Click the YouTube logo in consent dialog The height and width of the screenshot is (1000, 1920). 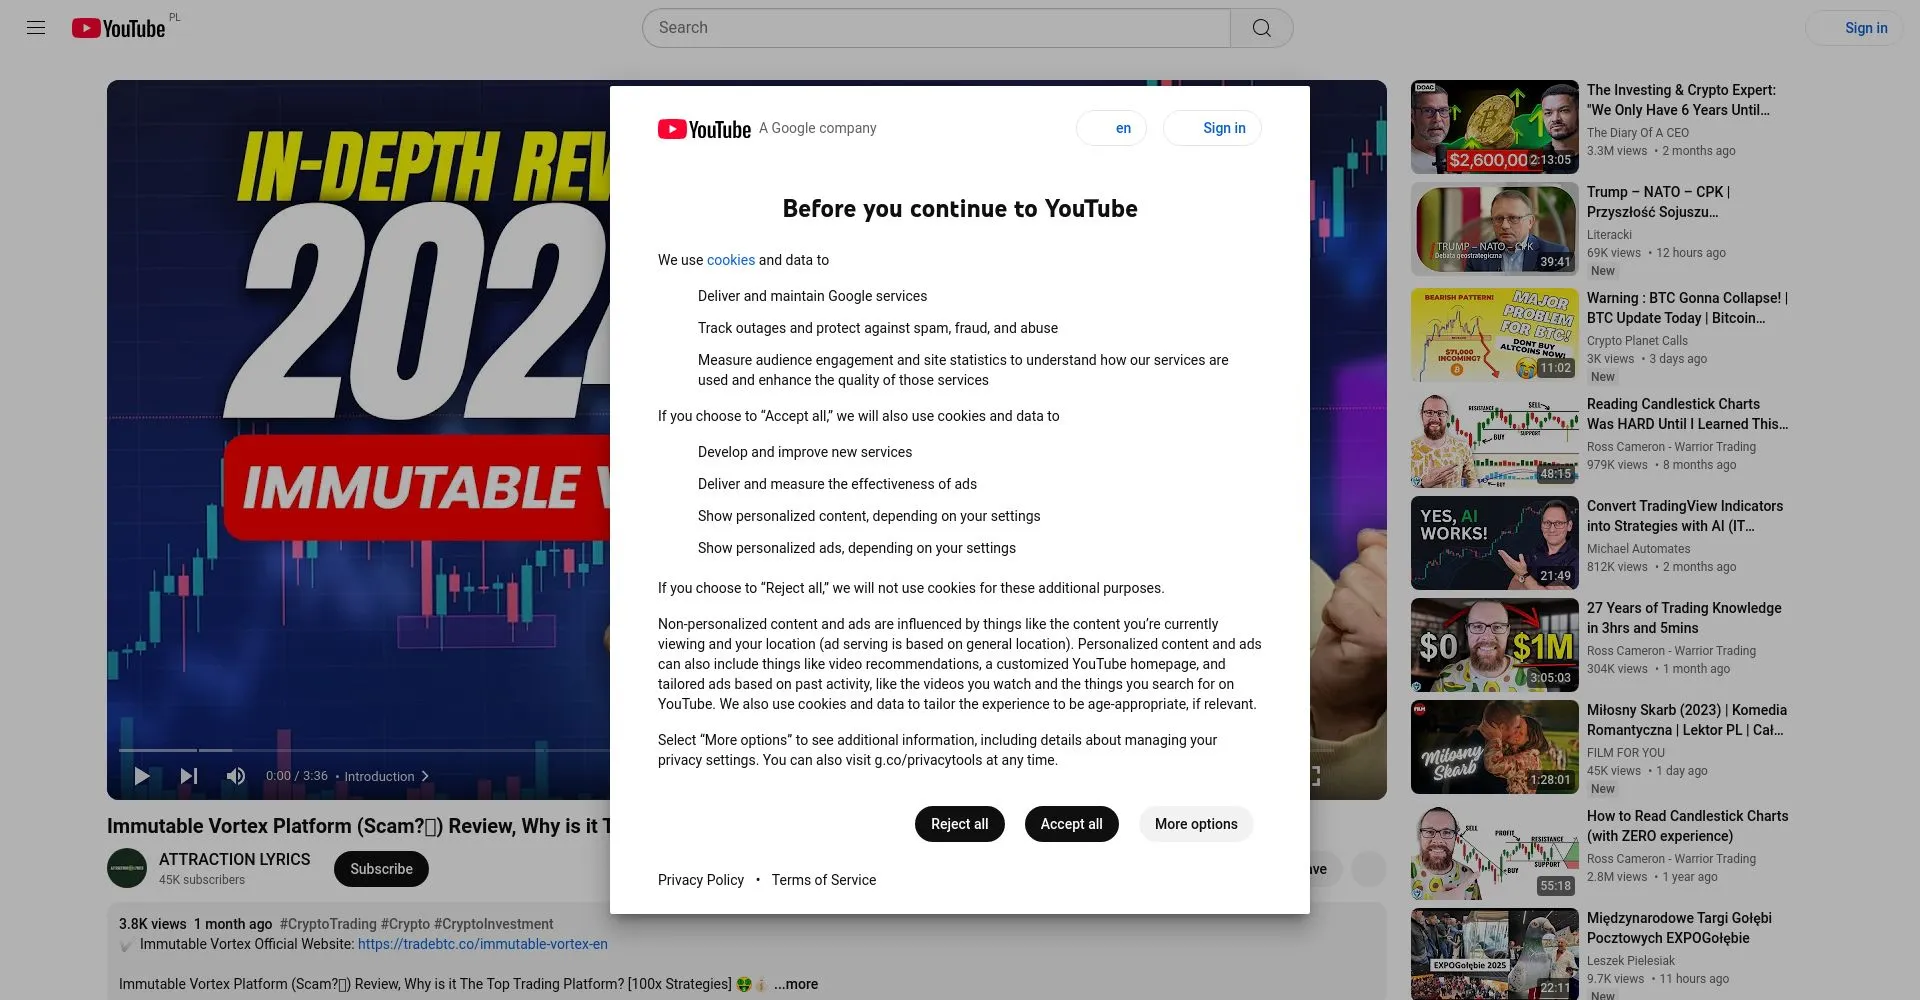tap(704, 129)
